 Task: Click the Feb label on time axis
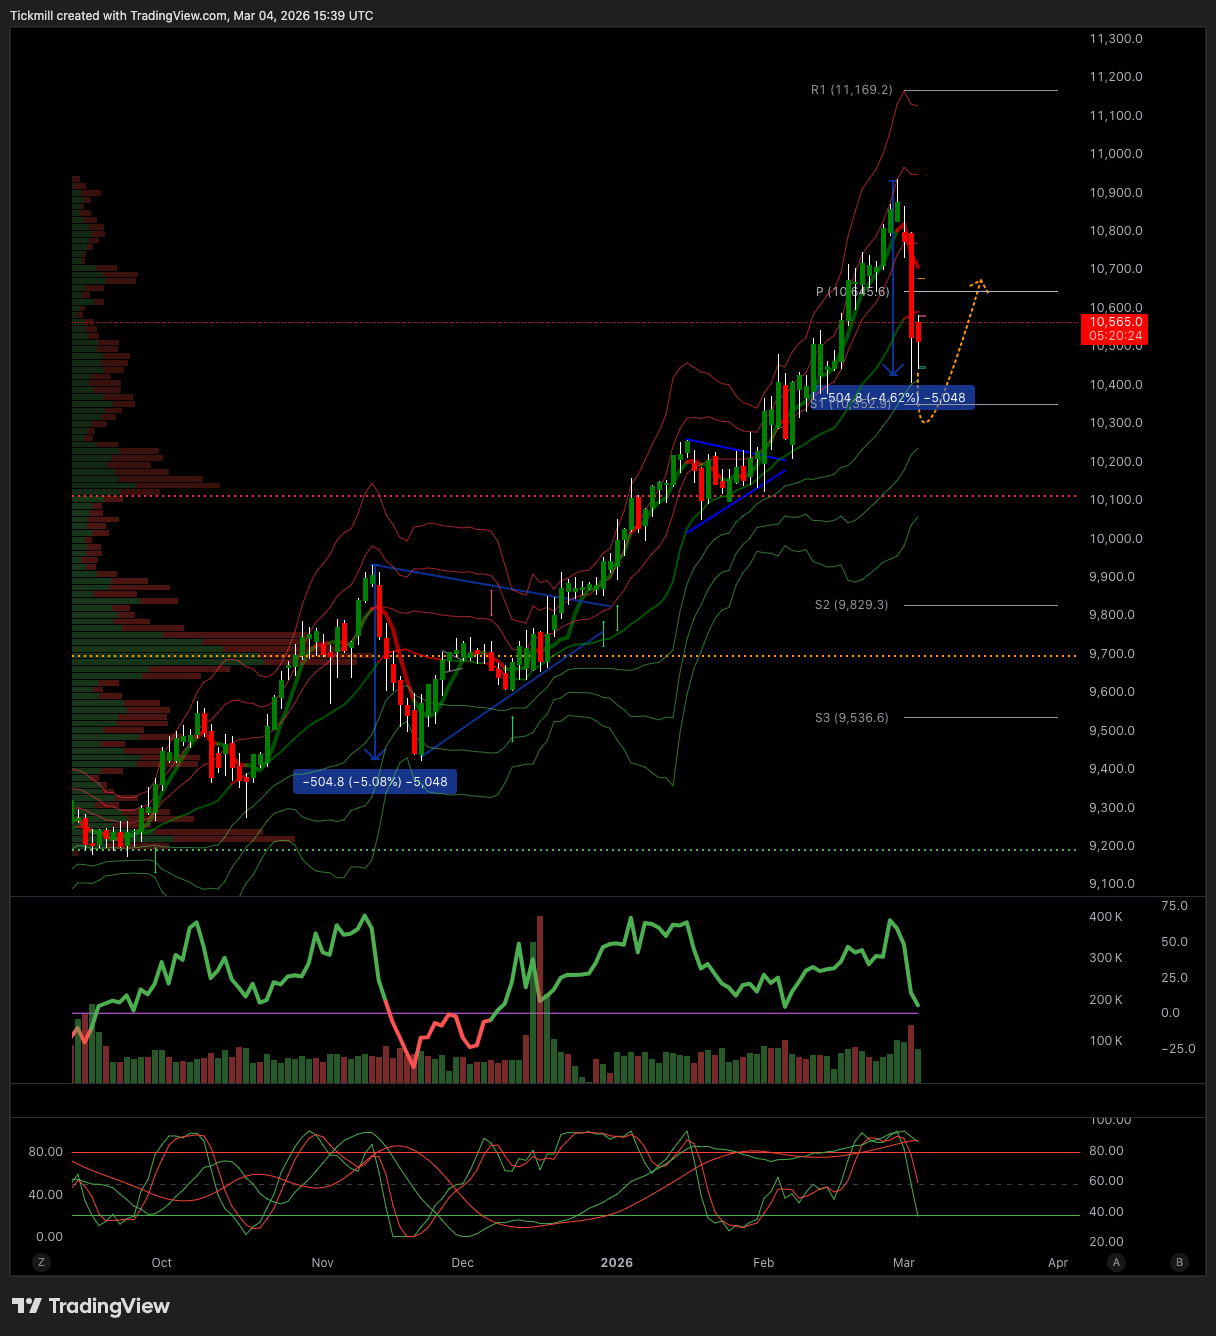tap(764, 1263)
